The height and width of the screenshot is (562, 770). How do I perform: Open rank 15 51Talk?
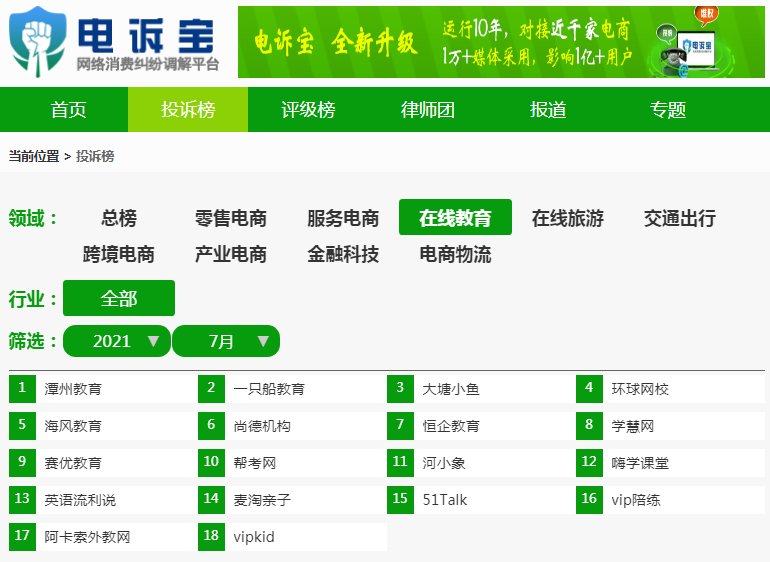click(481, 500)
